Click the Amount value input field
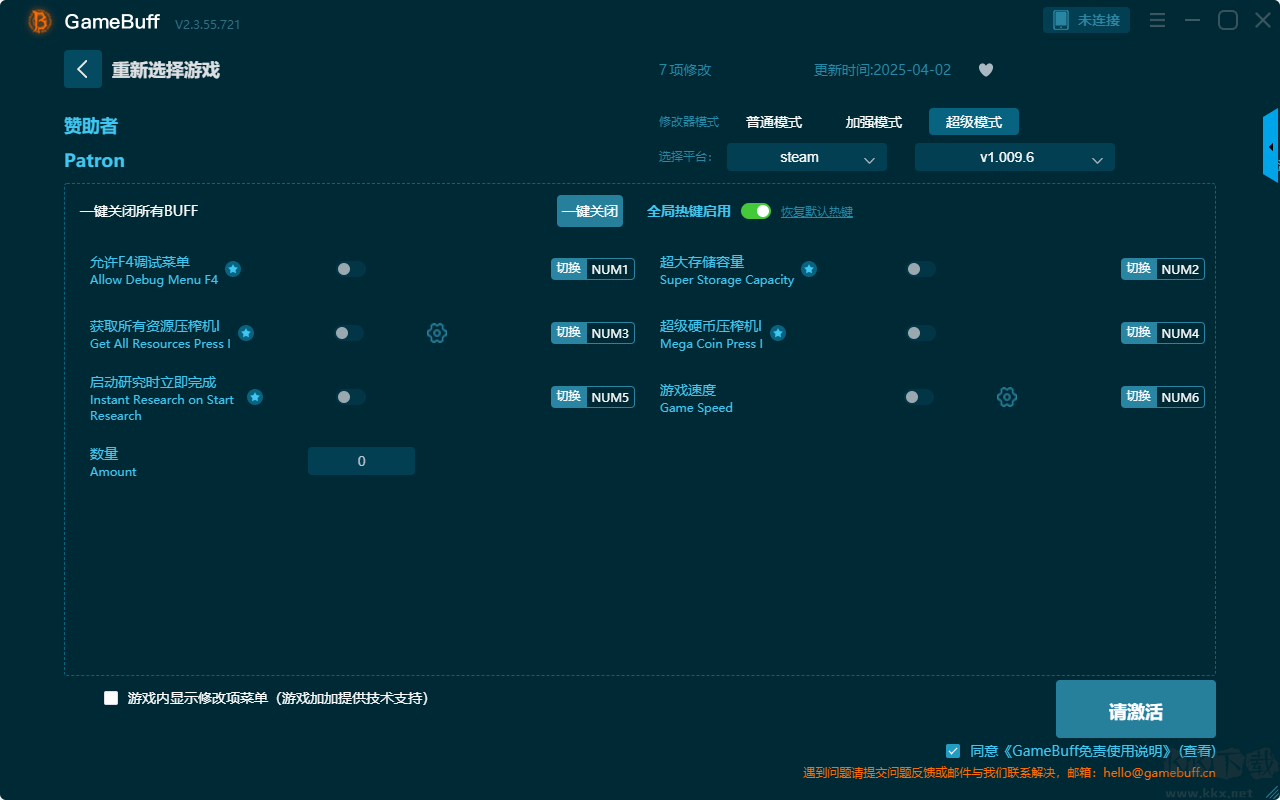Screen dimensions: 1280x800 coord(361,461)
